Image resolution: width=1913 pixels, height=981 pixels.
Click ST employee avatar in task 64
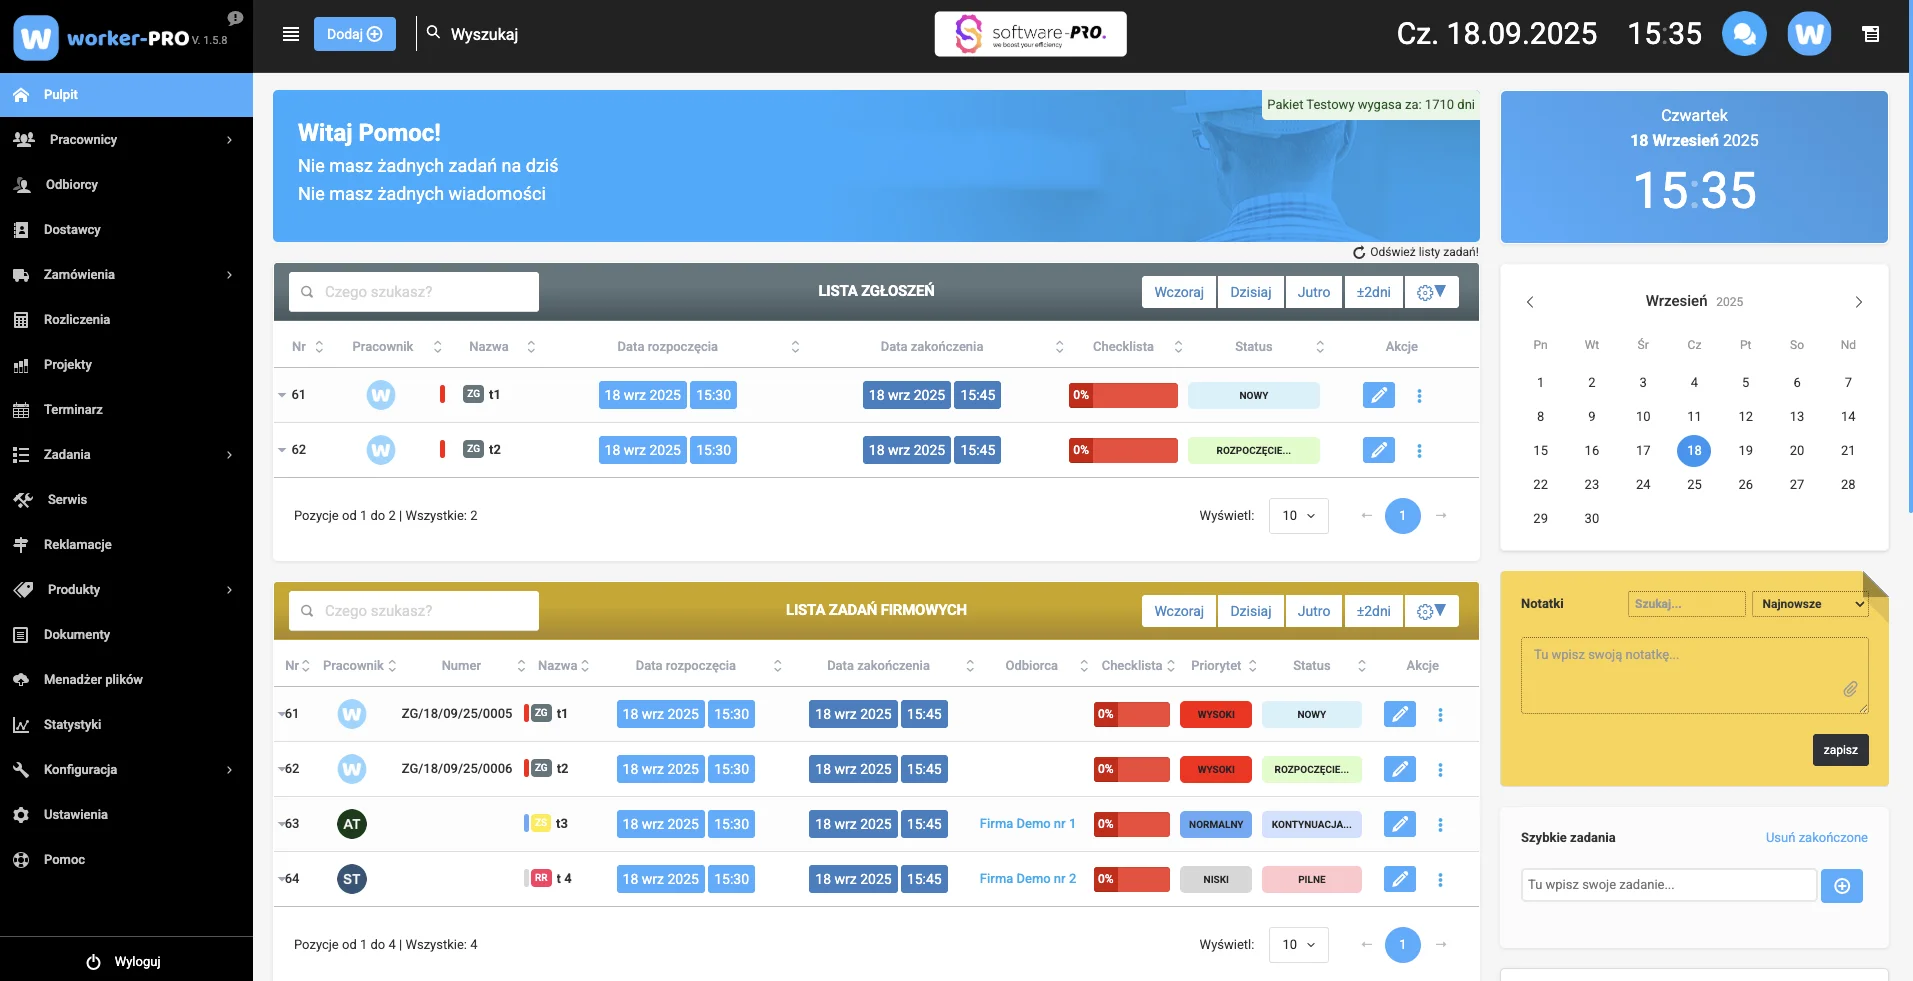(x=352, y=879)
